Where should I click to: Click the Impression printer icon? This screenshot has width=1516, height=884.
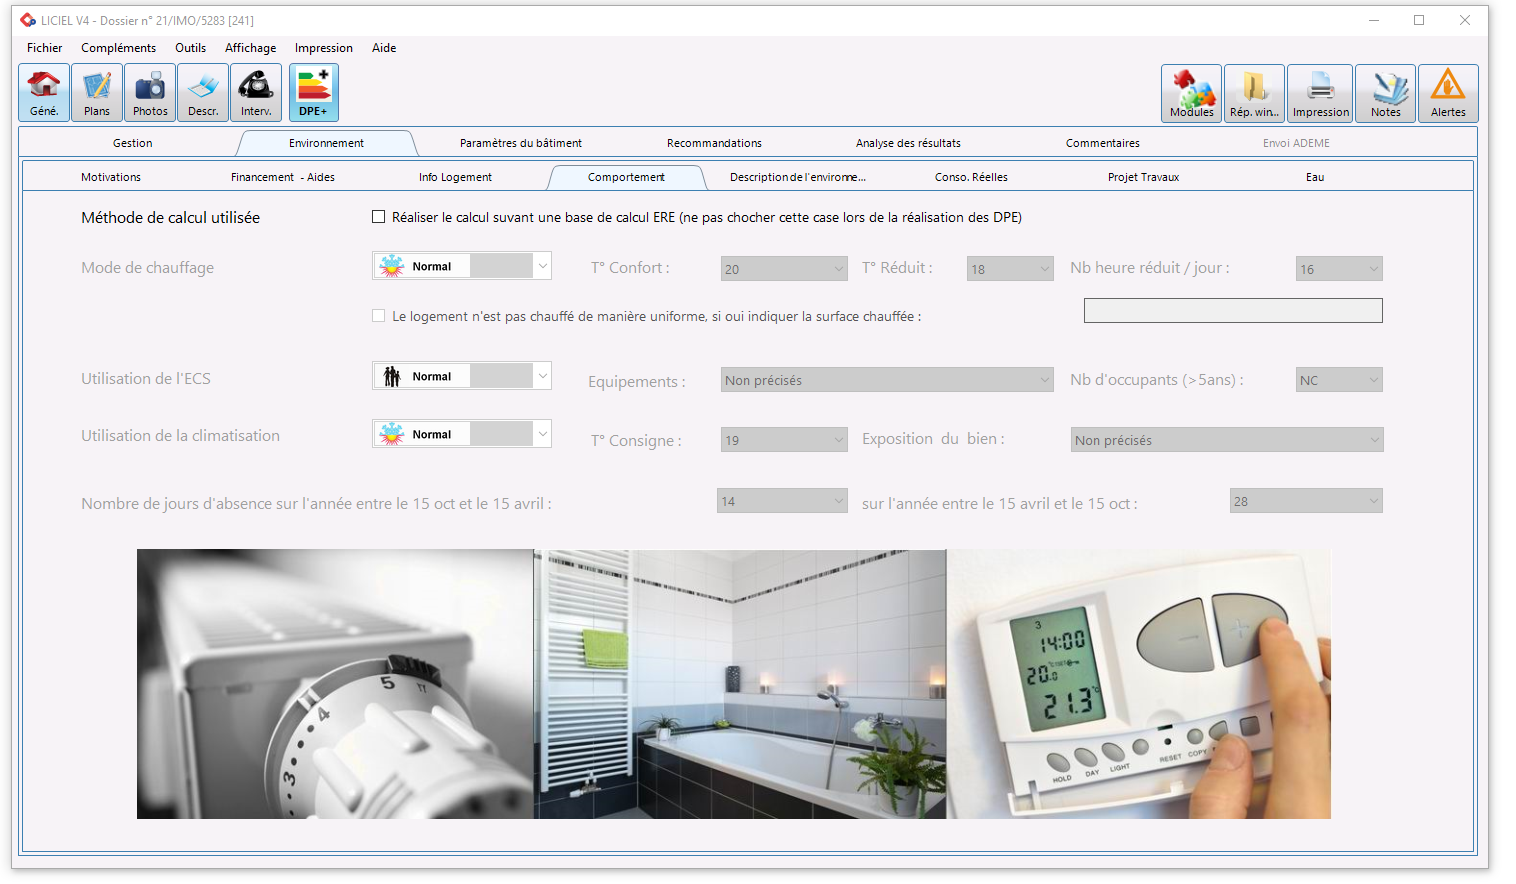coord(1320,94)
